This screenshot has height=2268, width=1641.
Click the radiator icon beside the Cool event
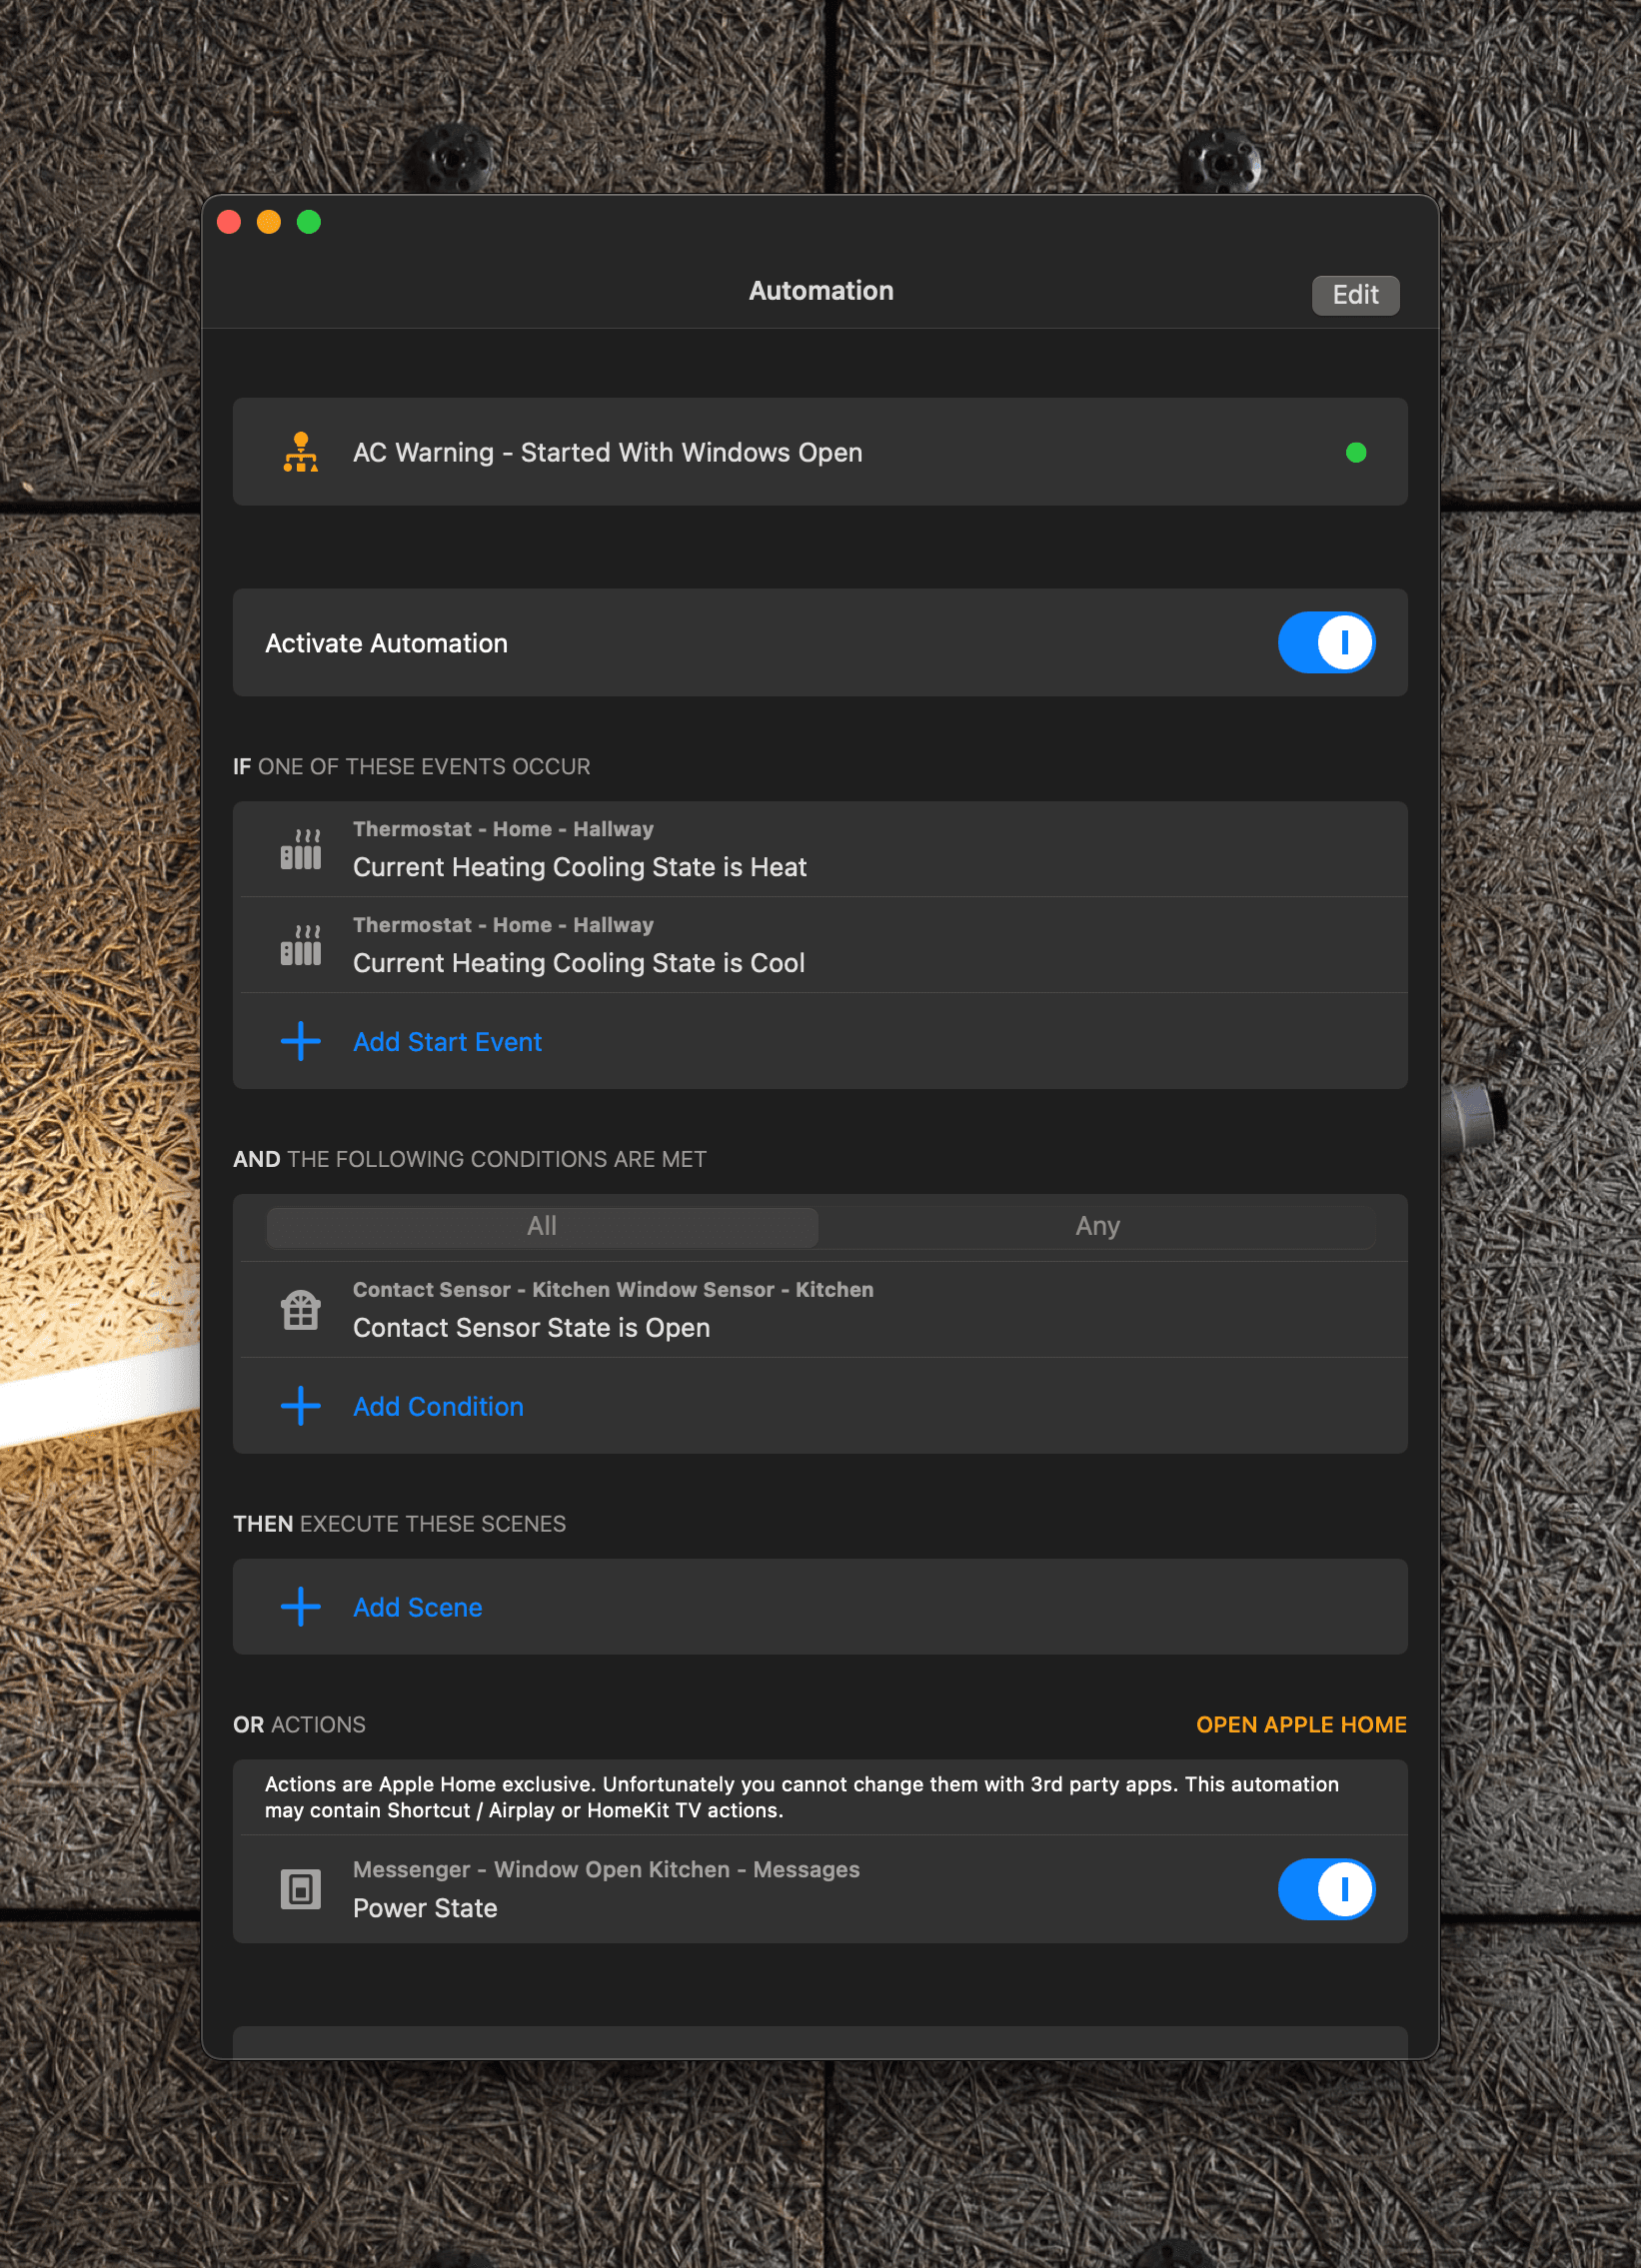[x=300, y=945]
